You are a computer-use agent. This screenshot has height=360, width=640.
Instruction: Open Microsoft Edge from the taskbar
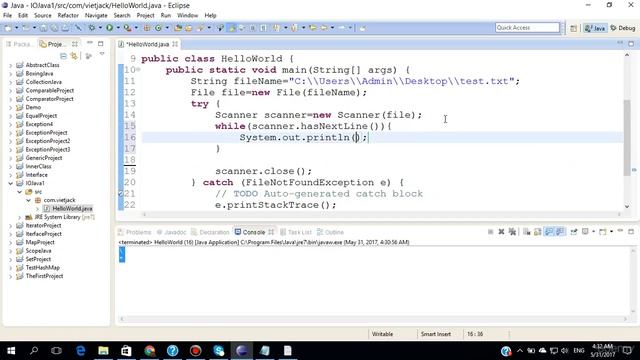coord(80,351)
